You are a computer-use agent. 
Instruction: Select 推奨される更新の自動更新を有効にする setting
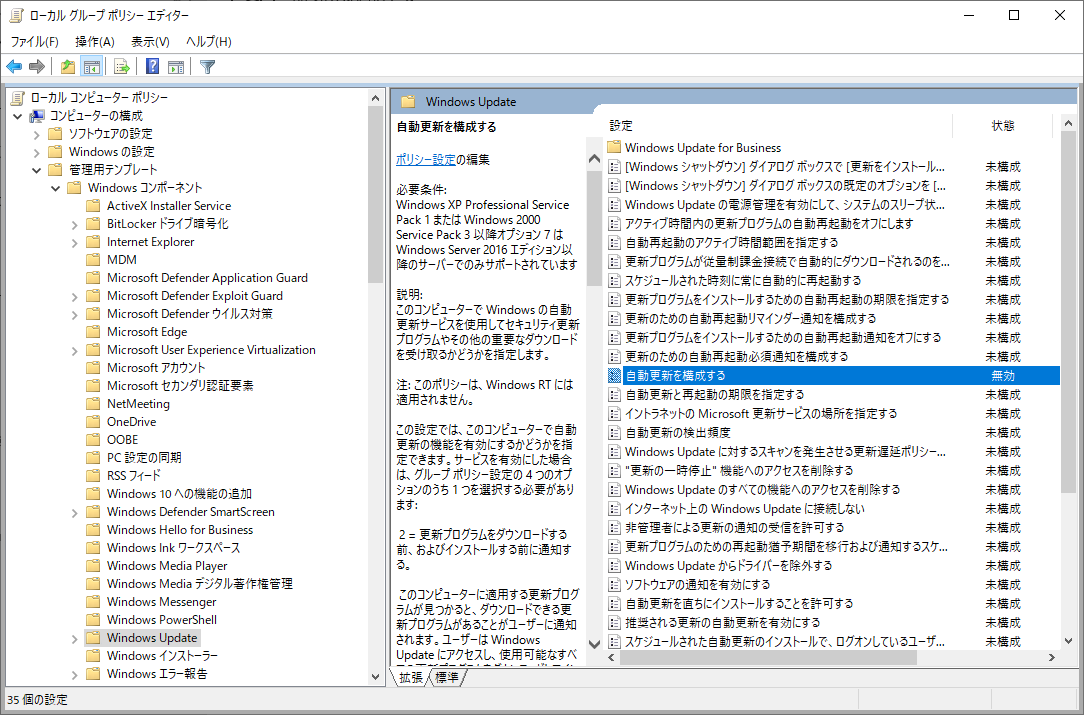point(722,623)
